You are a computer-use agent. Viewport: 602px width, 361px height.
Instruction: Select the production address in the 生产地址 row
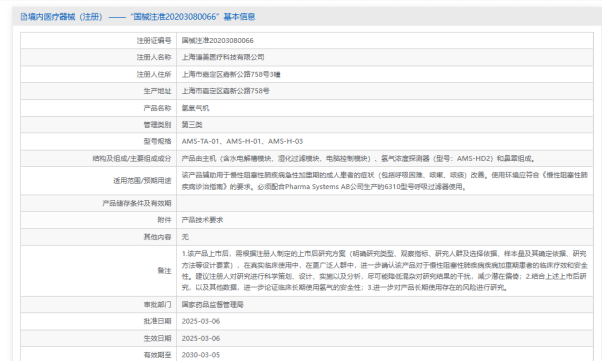tap(226, 91)
